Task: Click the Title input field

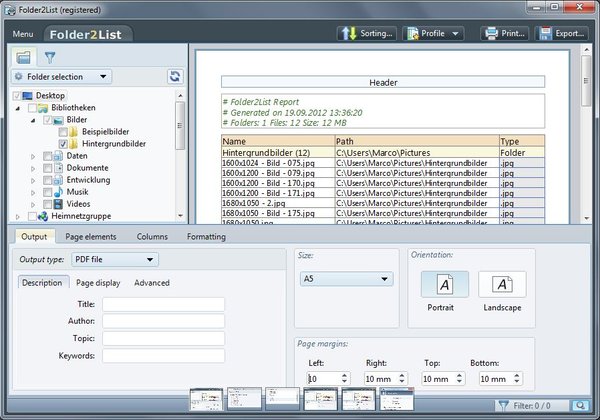Action: click(x=163, y=304)
